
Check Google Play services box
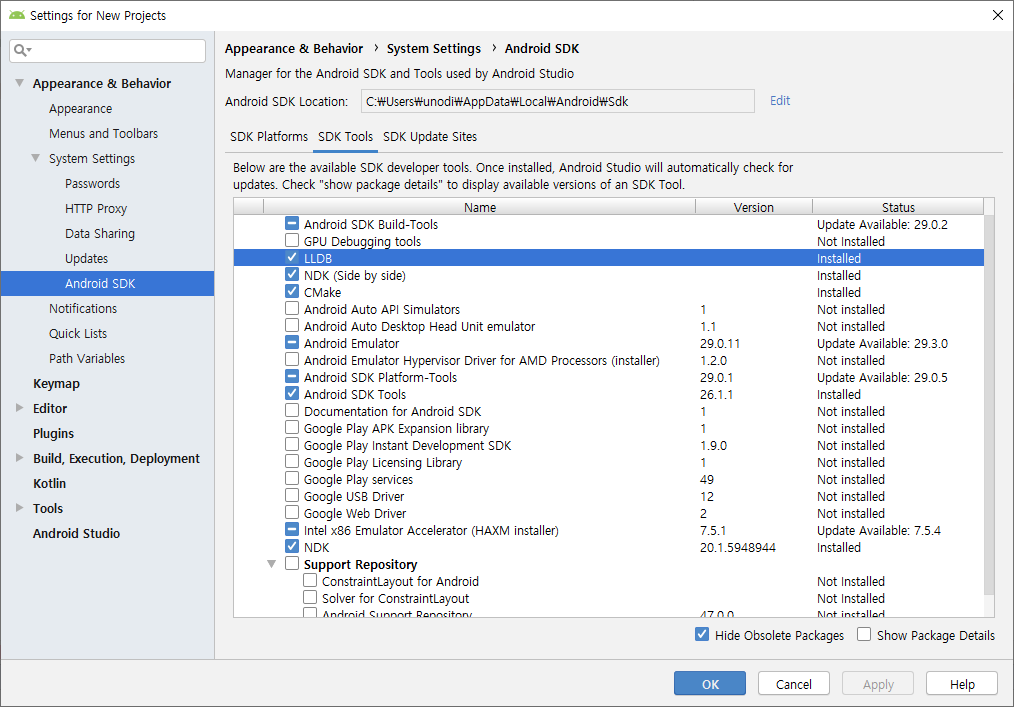point(292,479)
